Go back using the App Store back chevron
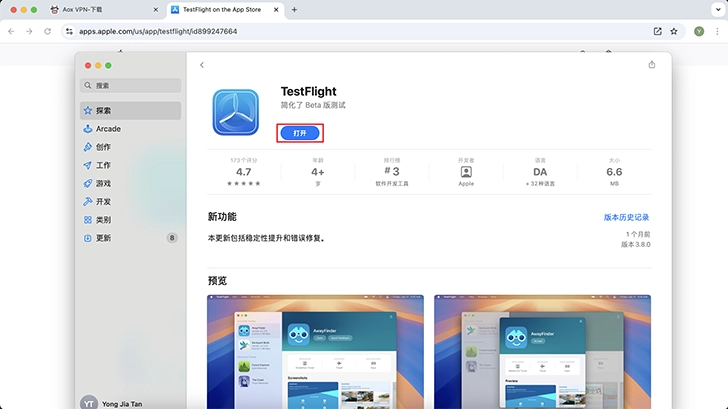 (x=202, y=65)
